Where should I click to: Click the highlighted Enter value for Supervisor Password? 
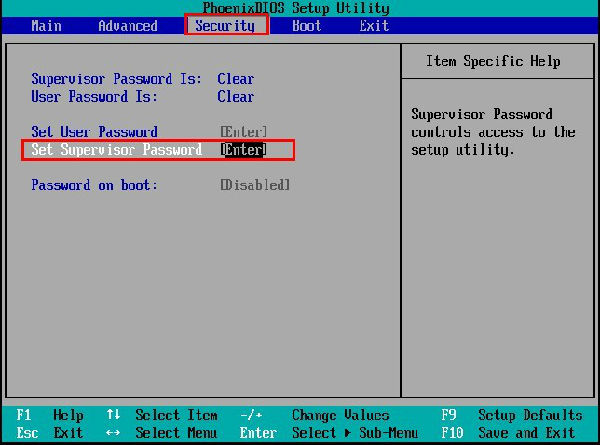point(244,150)
